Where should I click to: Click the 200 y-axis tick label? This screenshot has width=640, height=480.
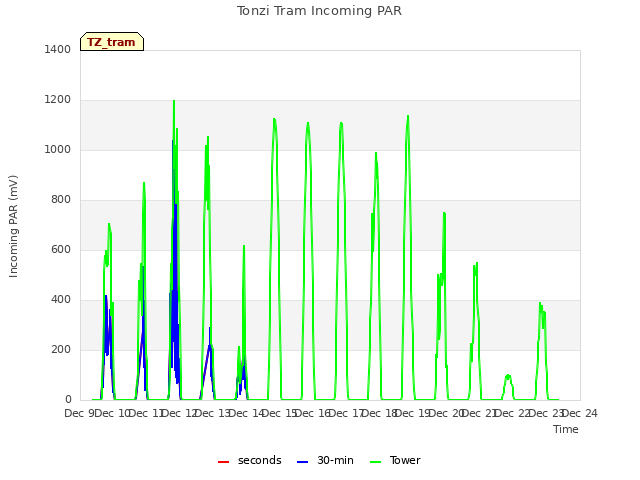(x=61, y=349)
